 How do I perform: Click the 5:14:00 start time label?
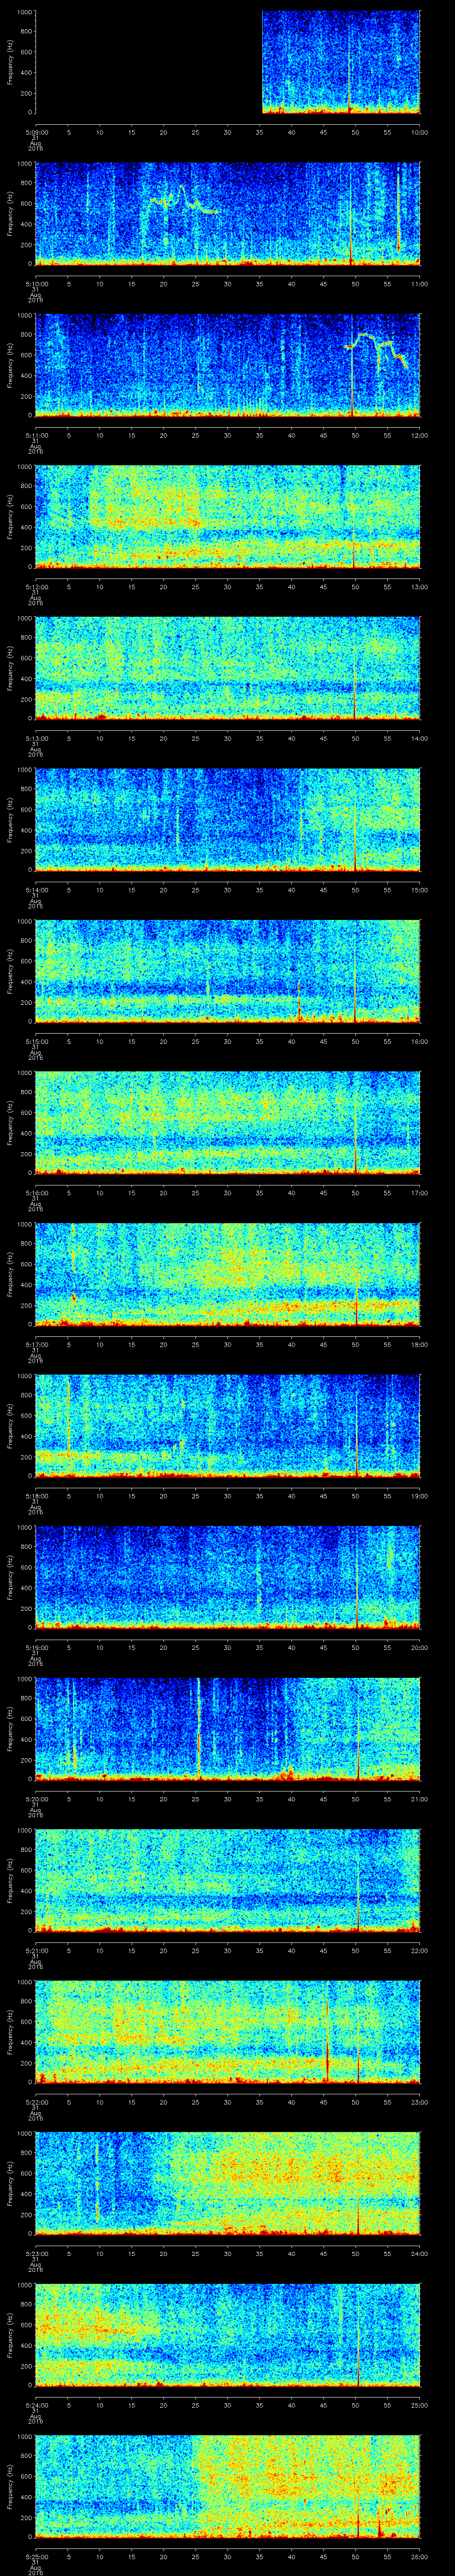point(36,890)
